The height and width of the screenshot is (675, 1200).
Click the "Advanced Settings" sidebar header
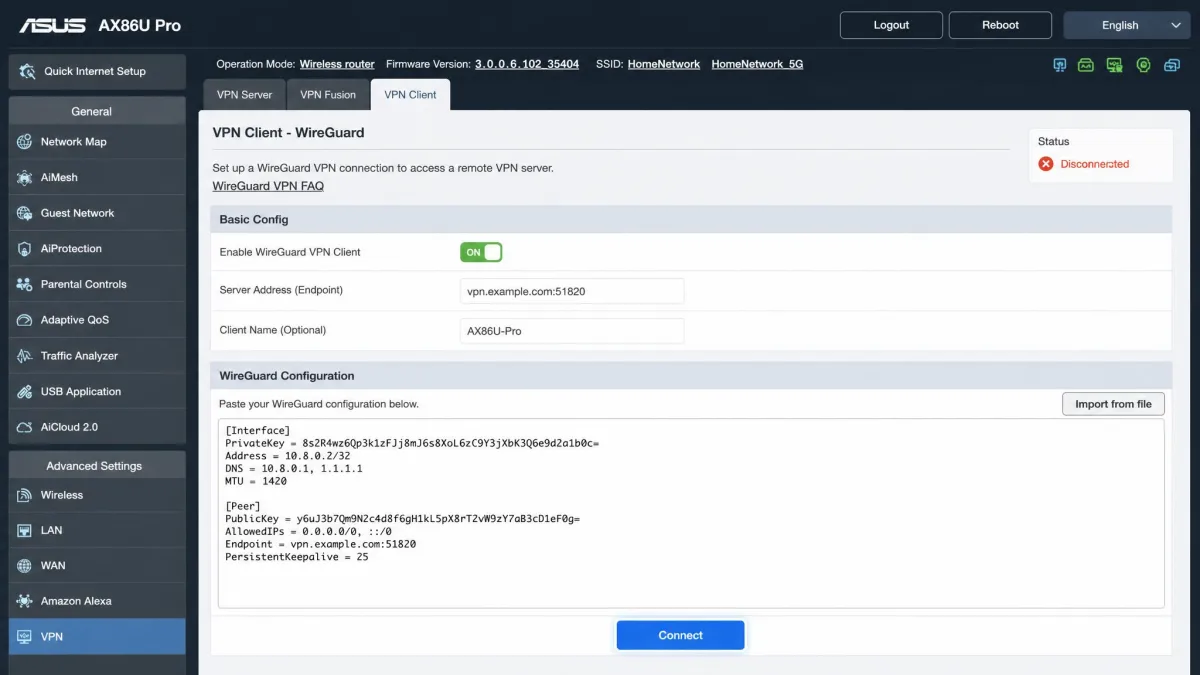tap(96, 465)
